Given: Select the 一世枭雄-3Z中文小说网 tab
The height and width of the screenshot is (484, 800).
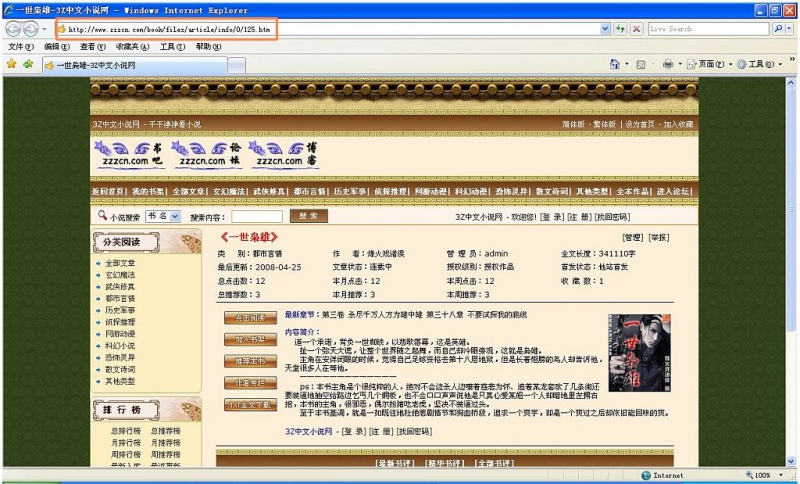Looking at the screenshot, I should (135, 65).
